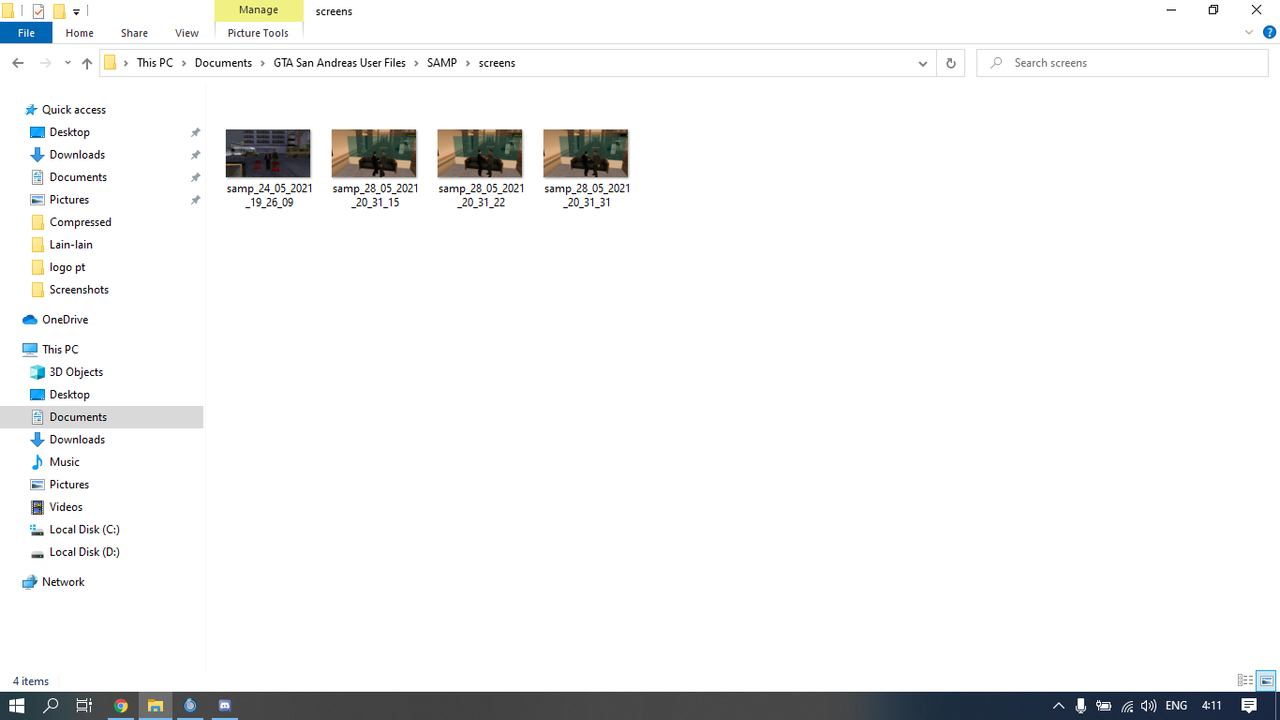Open the address bar history dropdown

pyautogui.click(x=922, y=63)
